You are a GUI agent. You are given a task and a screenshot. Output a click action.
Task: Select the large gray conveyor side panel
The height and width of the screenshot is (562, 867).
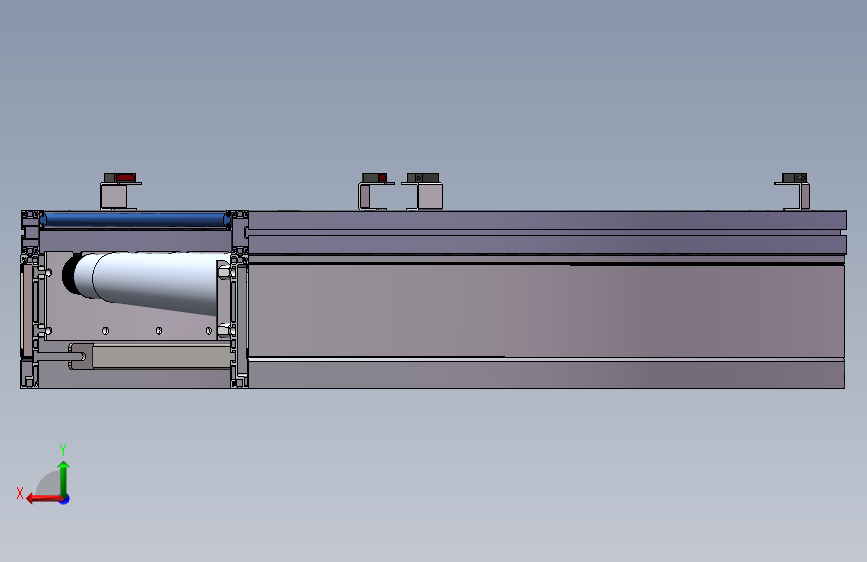point(546,310)
